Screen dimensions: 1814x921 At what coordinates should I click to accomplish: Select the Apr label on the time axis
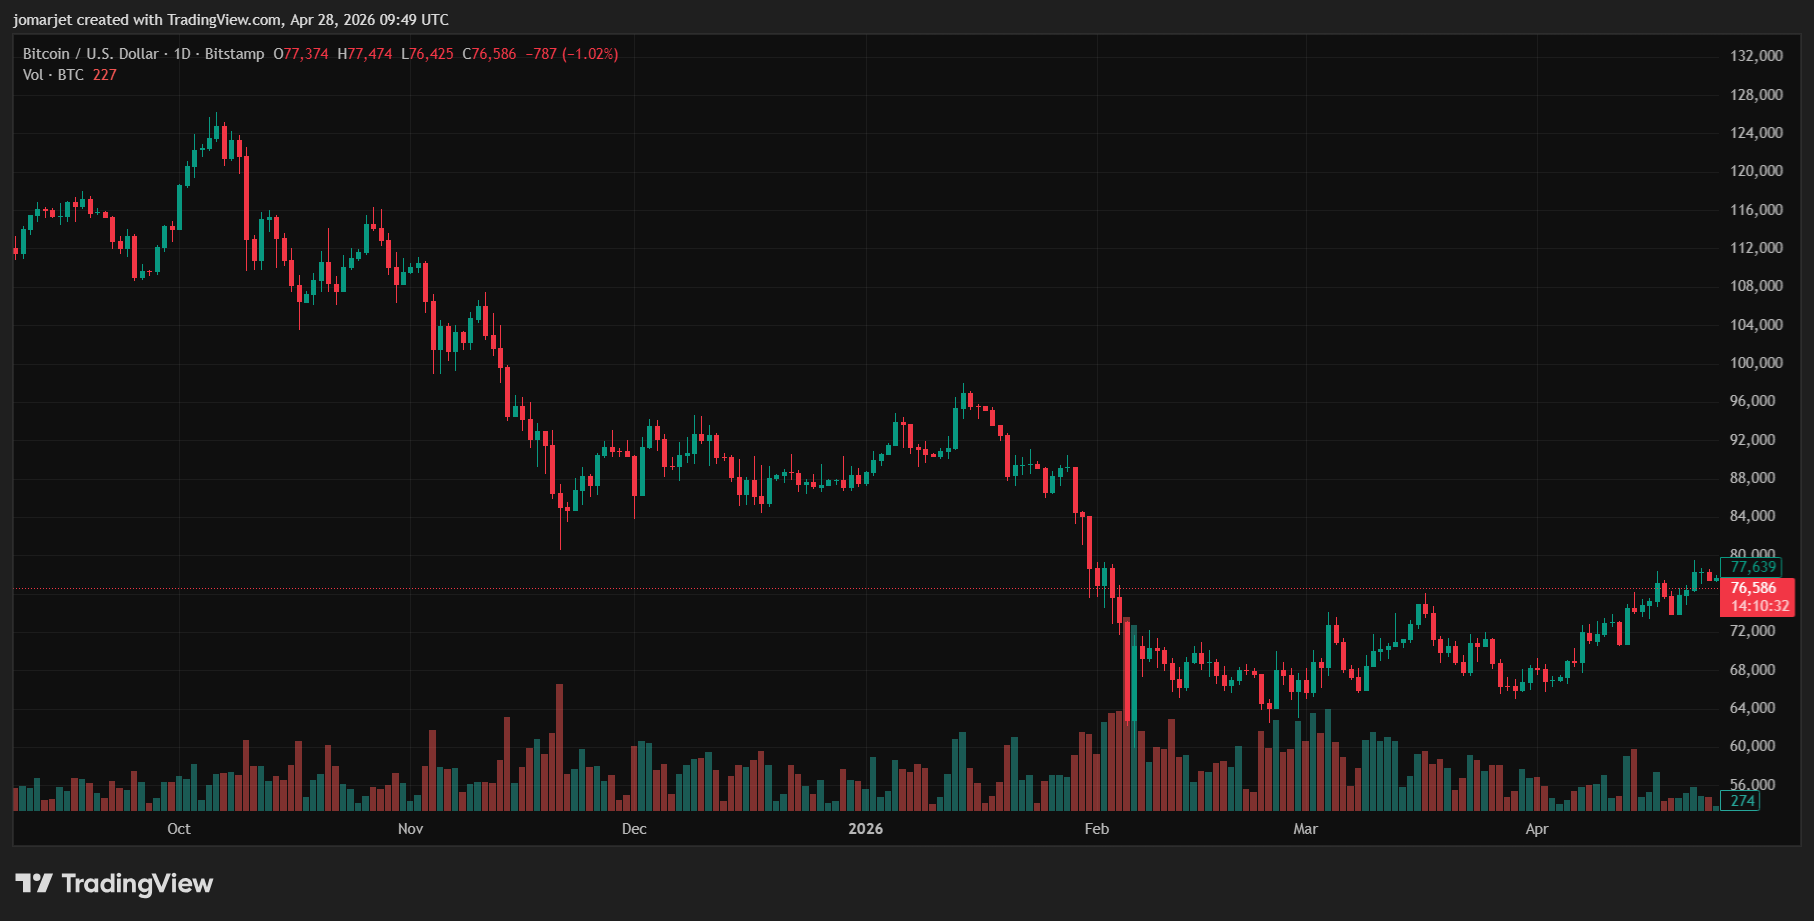pos(1537,829)
